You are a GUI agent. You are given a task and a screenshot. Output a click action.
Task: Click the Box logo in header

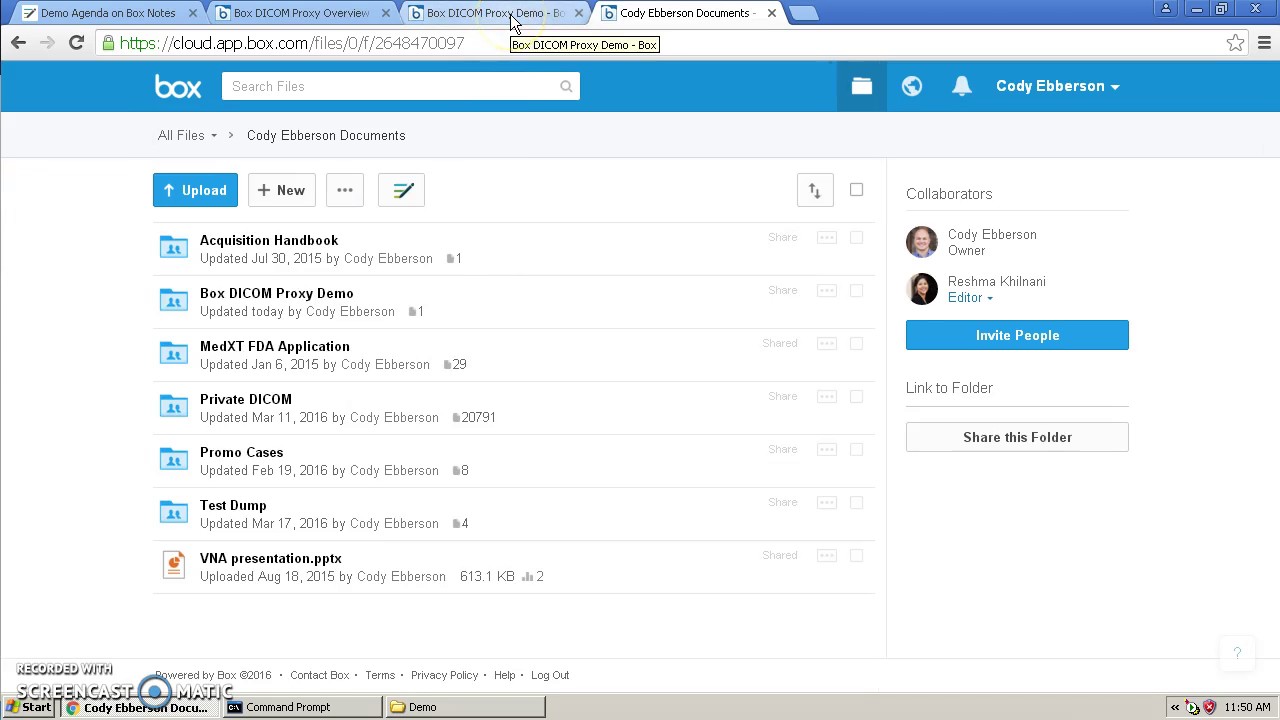[178, 87]
